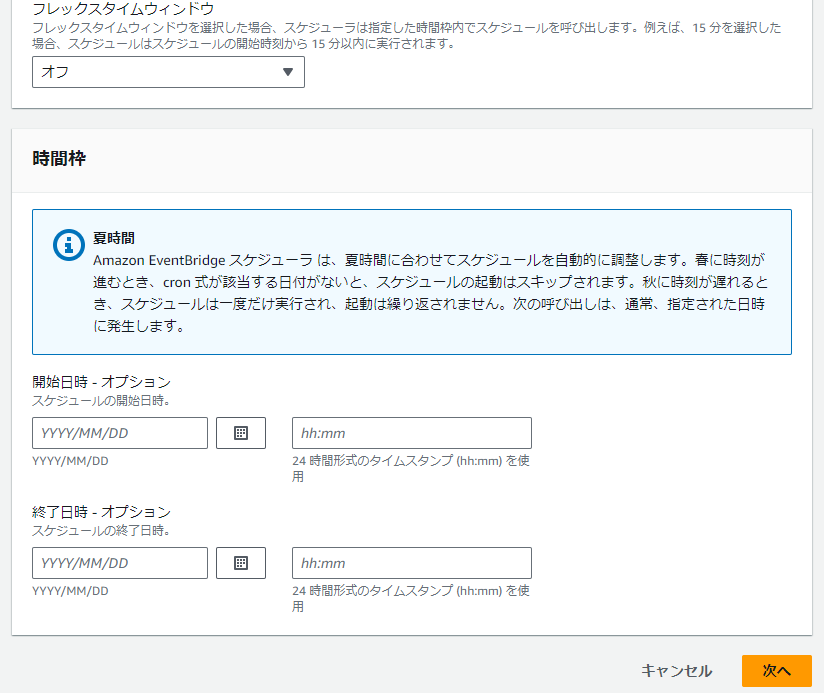The height and width of the screenshot is (693, 824).
Task: Click the スケジュールの終了日時 description text
Action: (101, 530)
